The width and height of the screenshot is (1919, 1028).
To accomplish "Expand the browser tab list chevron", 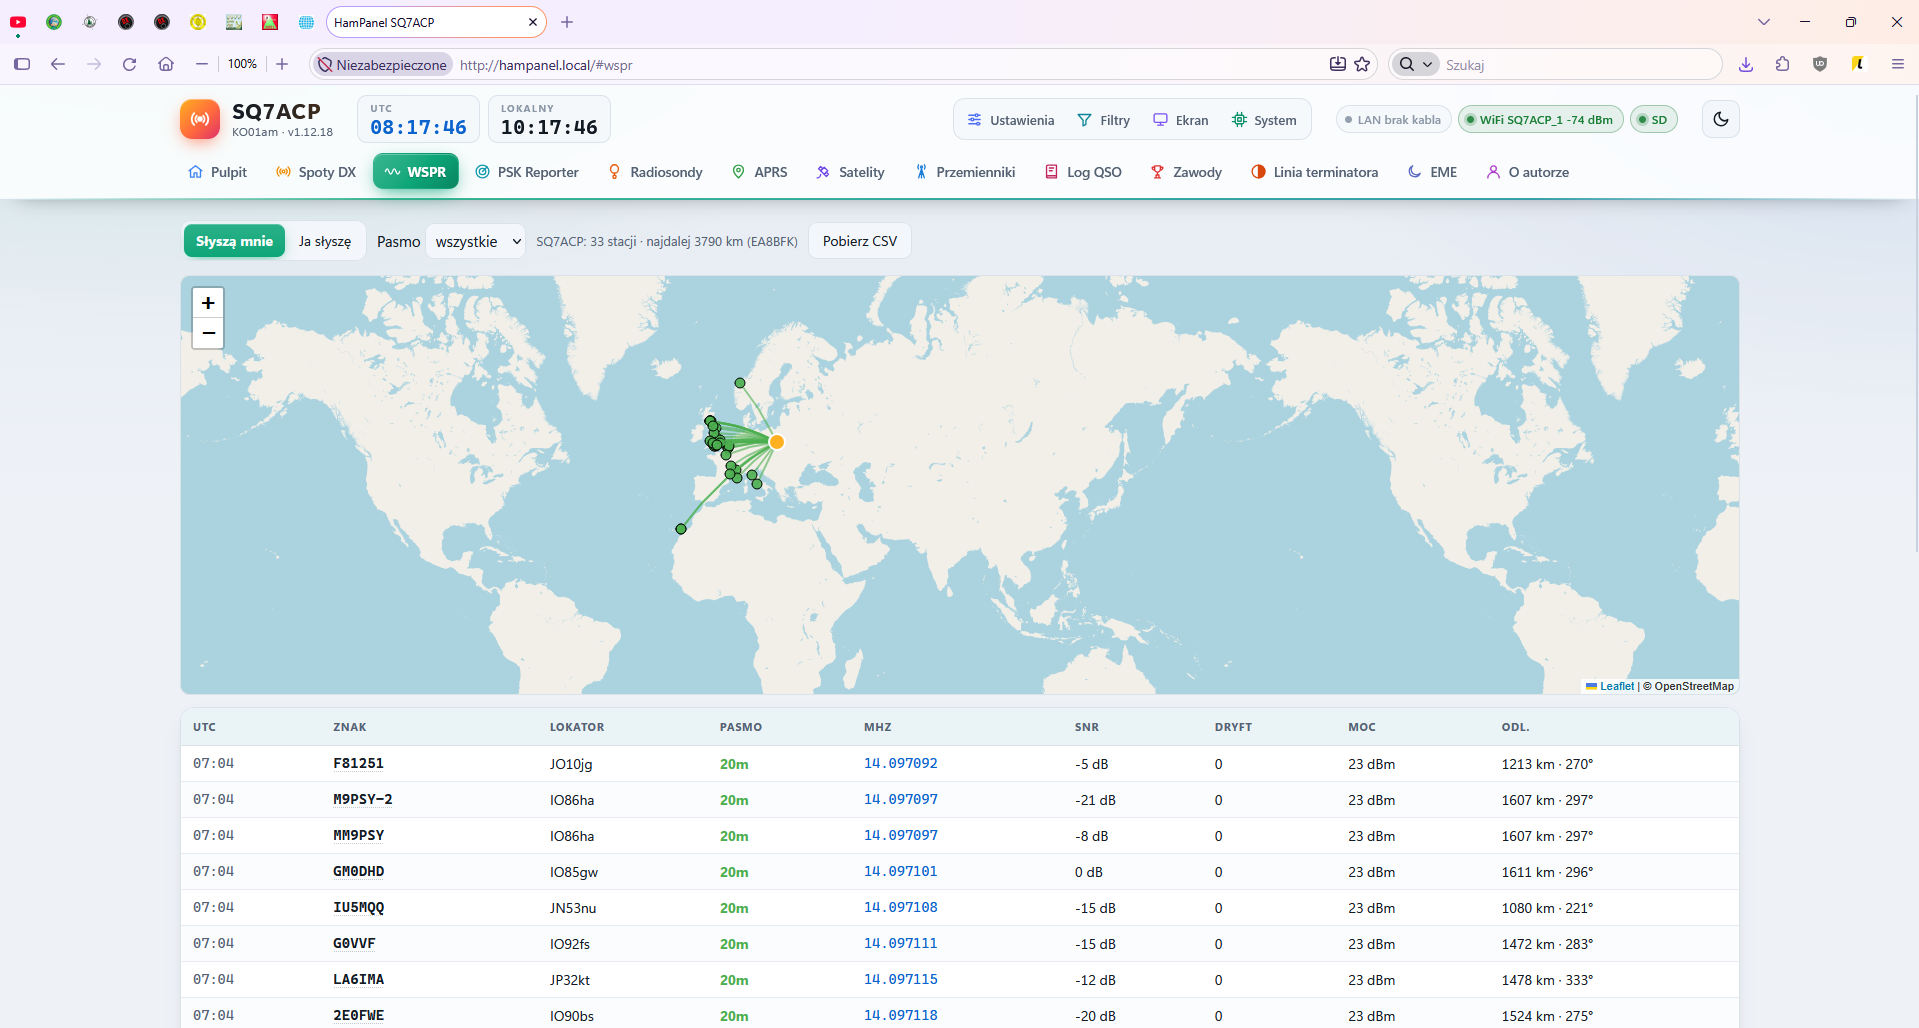I will pyautogui.click(x=1763, y=22).
